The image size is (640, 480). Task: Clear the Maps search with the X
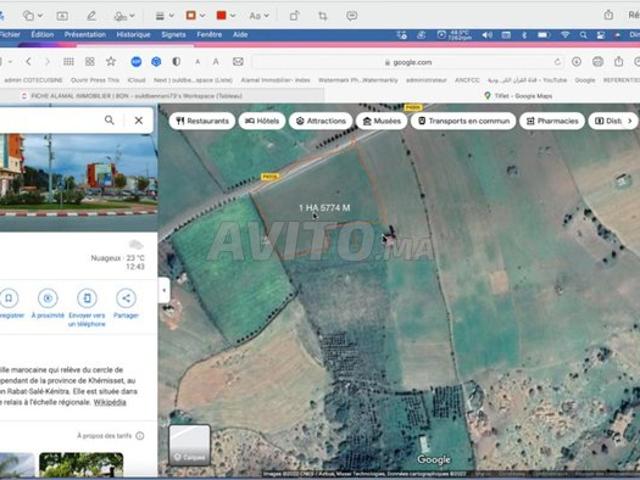point(139,120)
